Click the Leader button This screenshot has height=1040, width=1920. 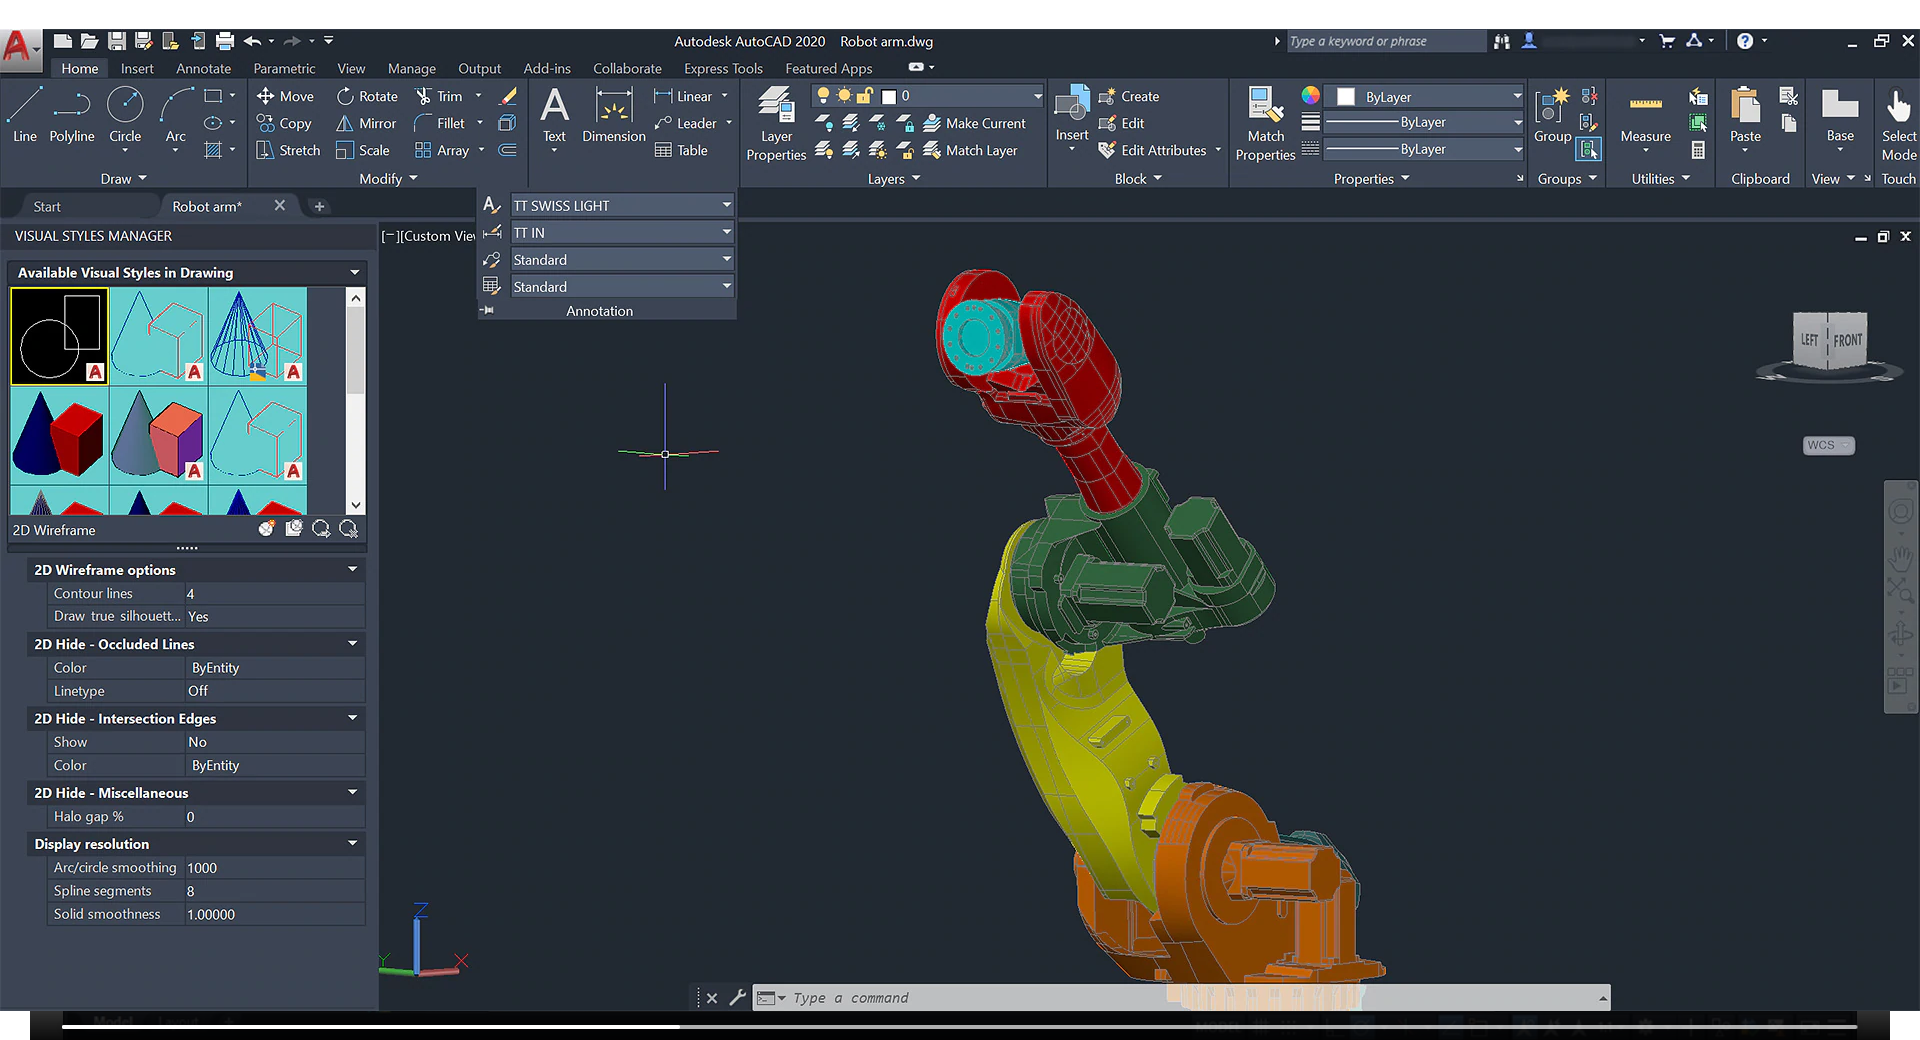(685, 123)
